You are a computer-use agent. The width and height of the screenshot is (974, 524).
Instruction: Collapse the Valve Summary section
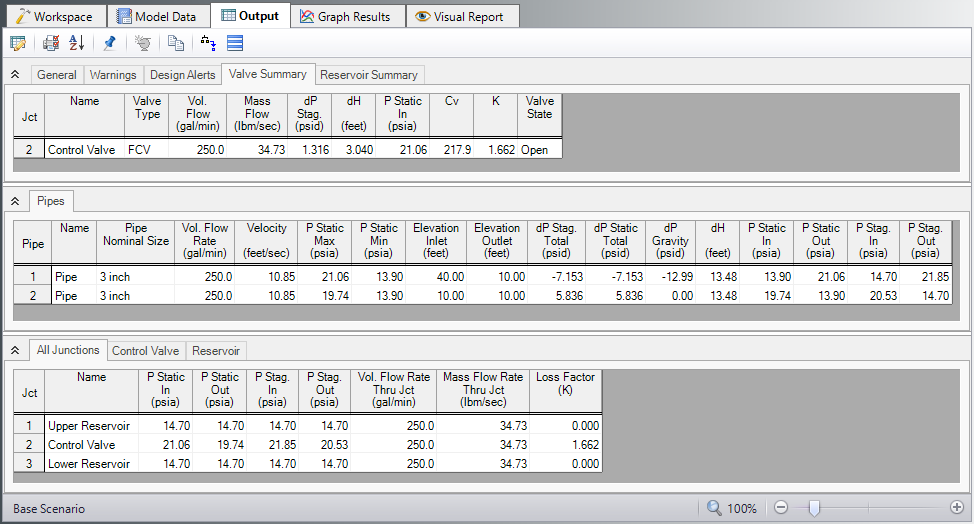(x=16, y=75)
